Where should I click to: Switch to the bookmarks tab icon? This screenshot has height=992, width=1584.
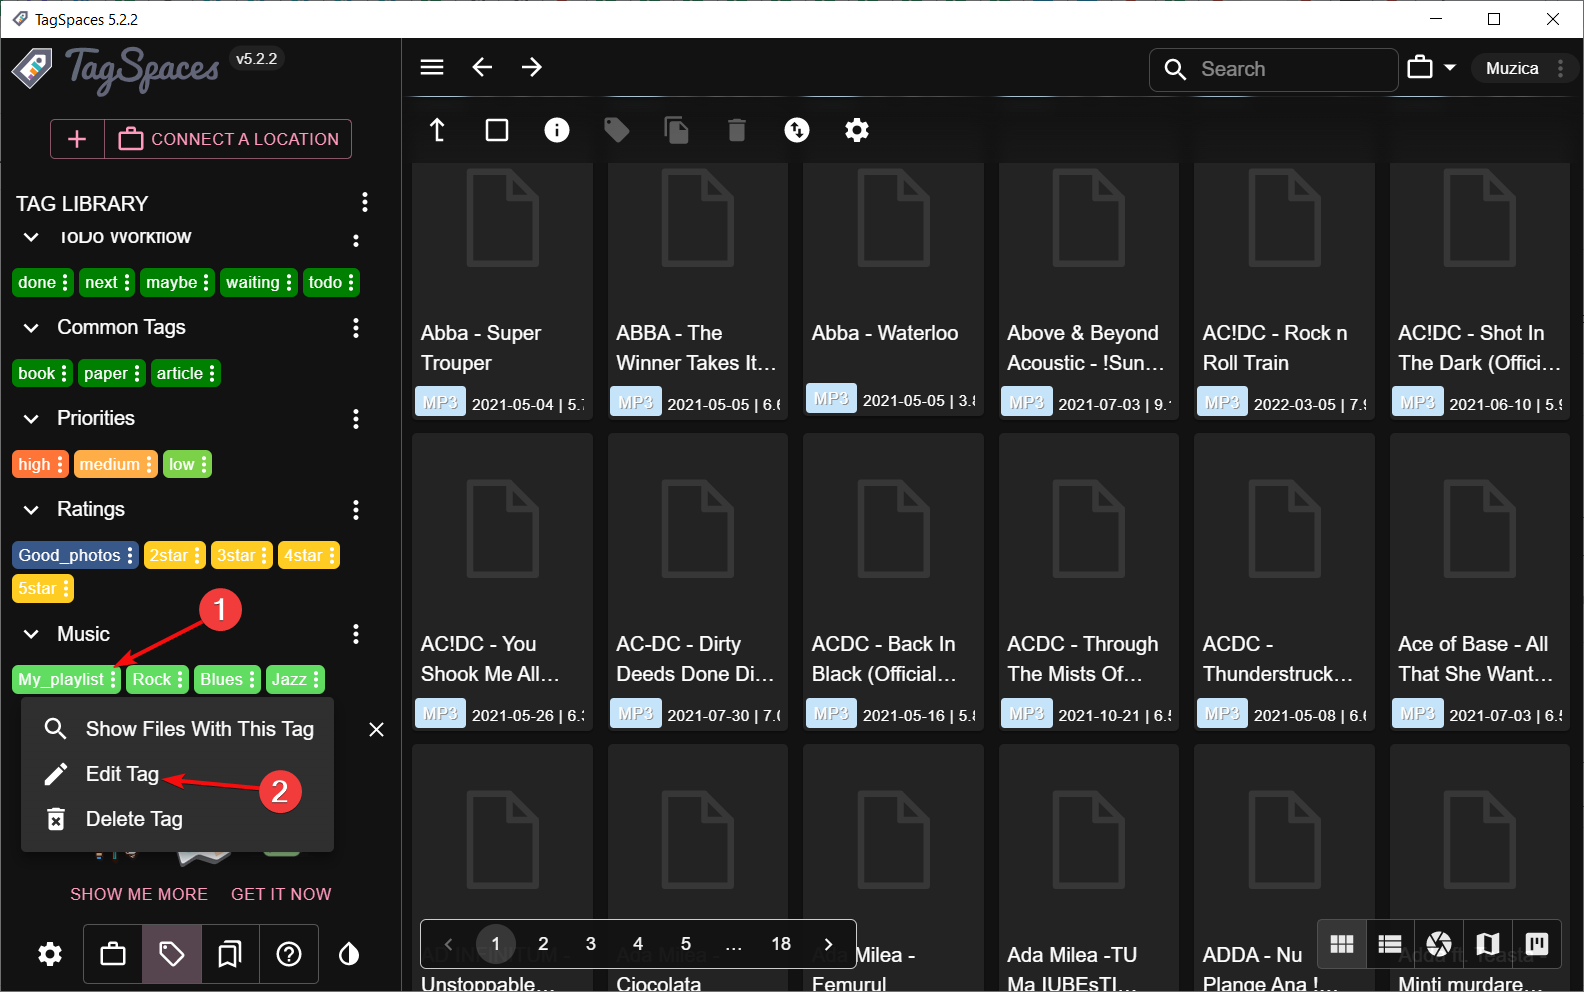[x=230, y=954]
